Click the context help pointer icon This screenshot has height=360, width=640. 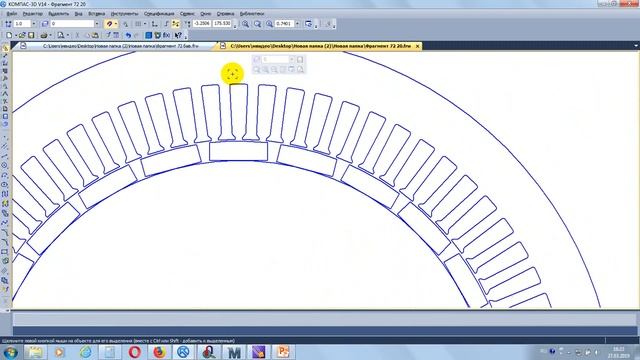pyautogui.click(x=178, y=36)
